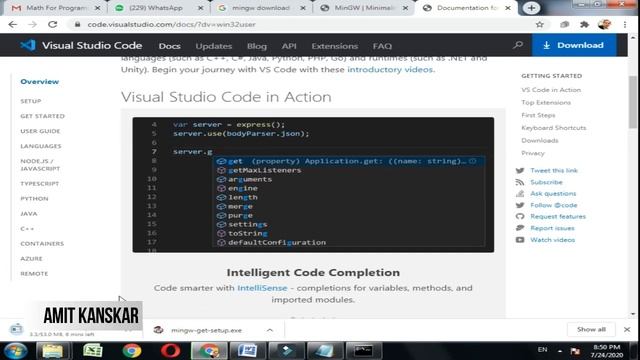Open the Updates navigation item
This screenshot has height=360, width=640.
213,46
